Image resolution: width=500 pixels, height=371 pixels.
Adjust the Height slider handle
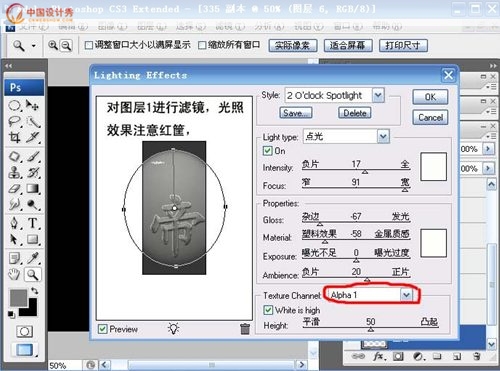click(371, 330)
